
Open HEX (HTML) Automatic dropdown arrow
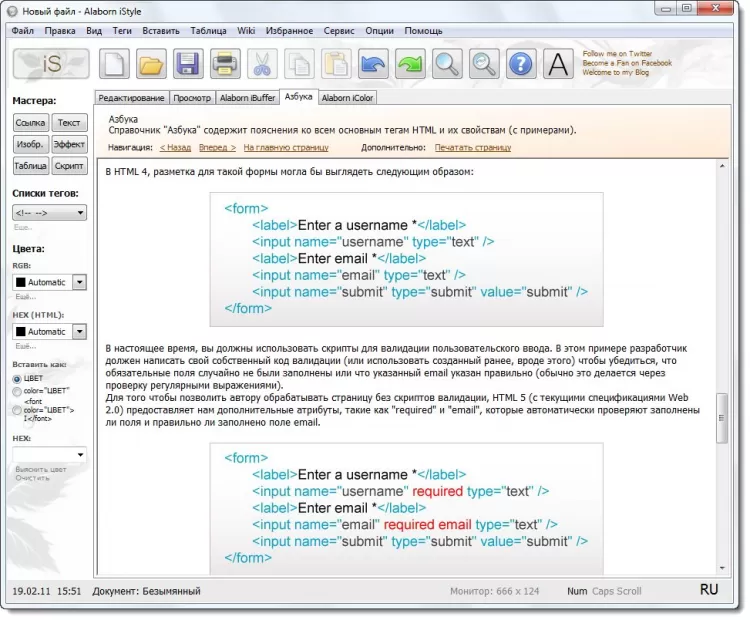(x=80, y=332)
